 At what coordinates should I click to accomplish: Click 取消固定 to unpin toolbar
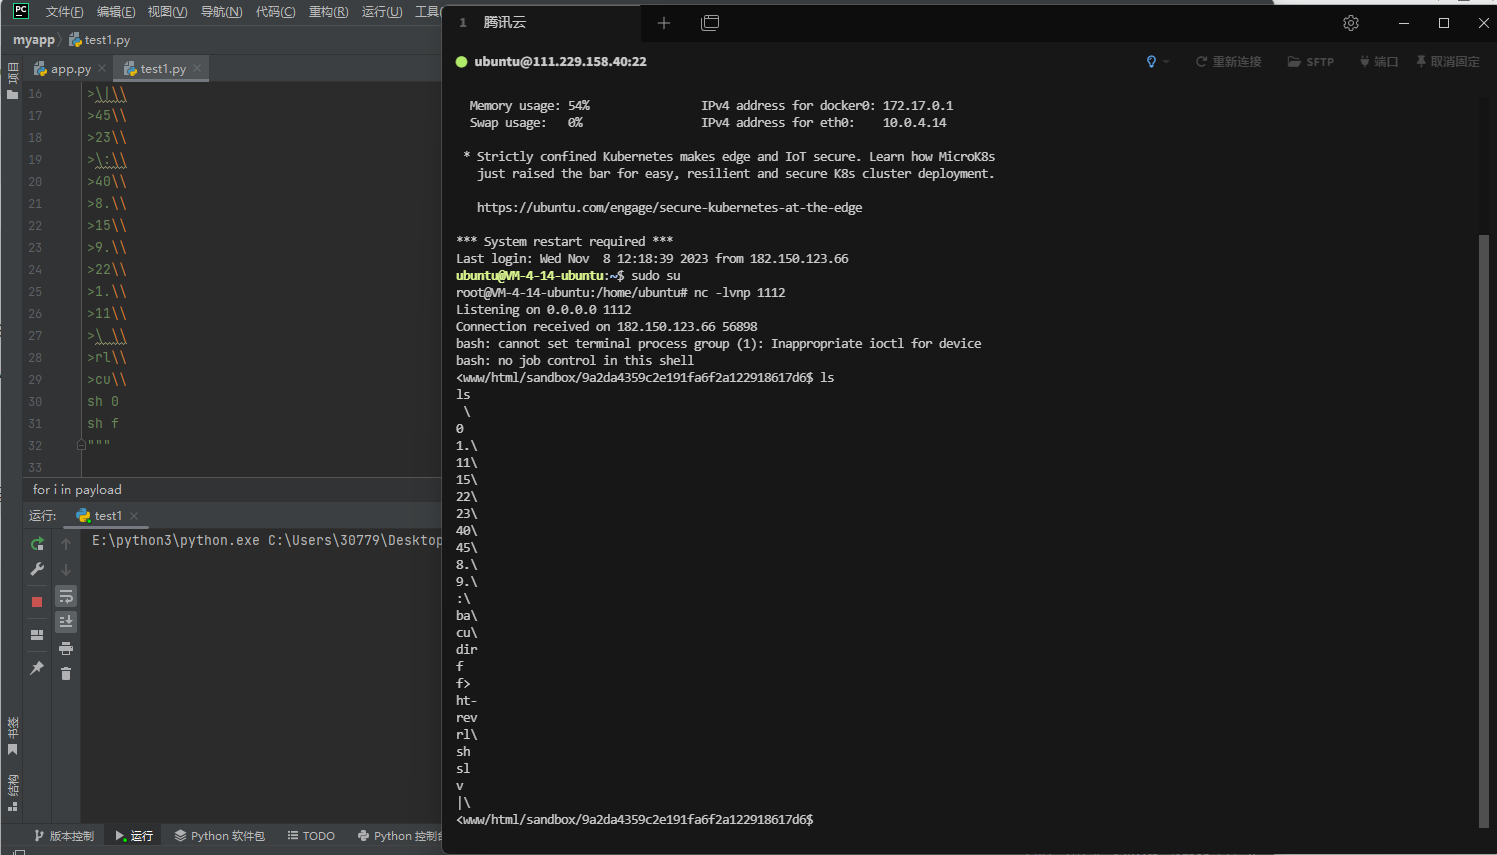click(1448, 62)
